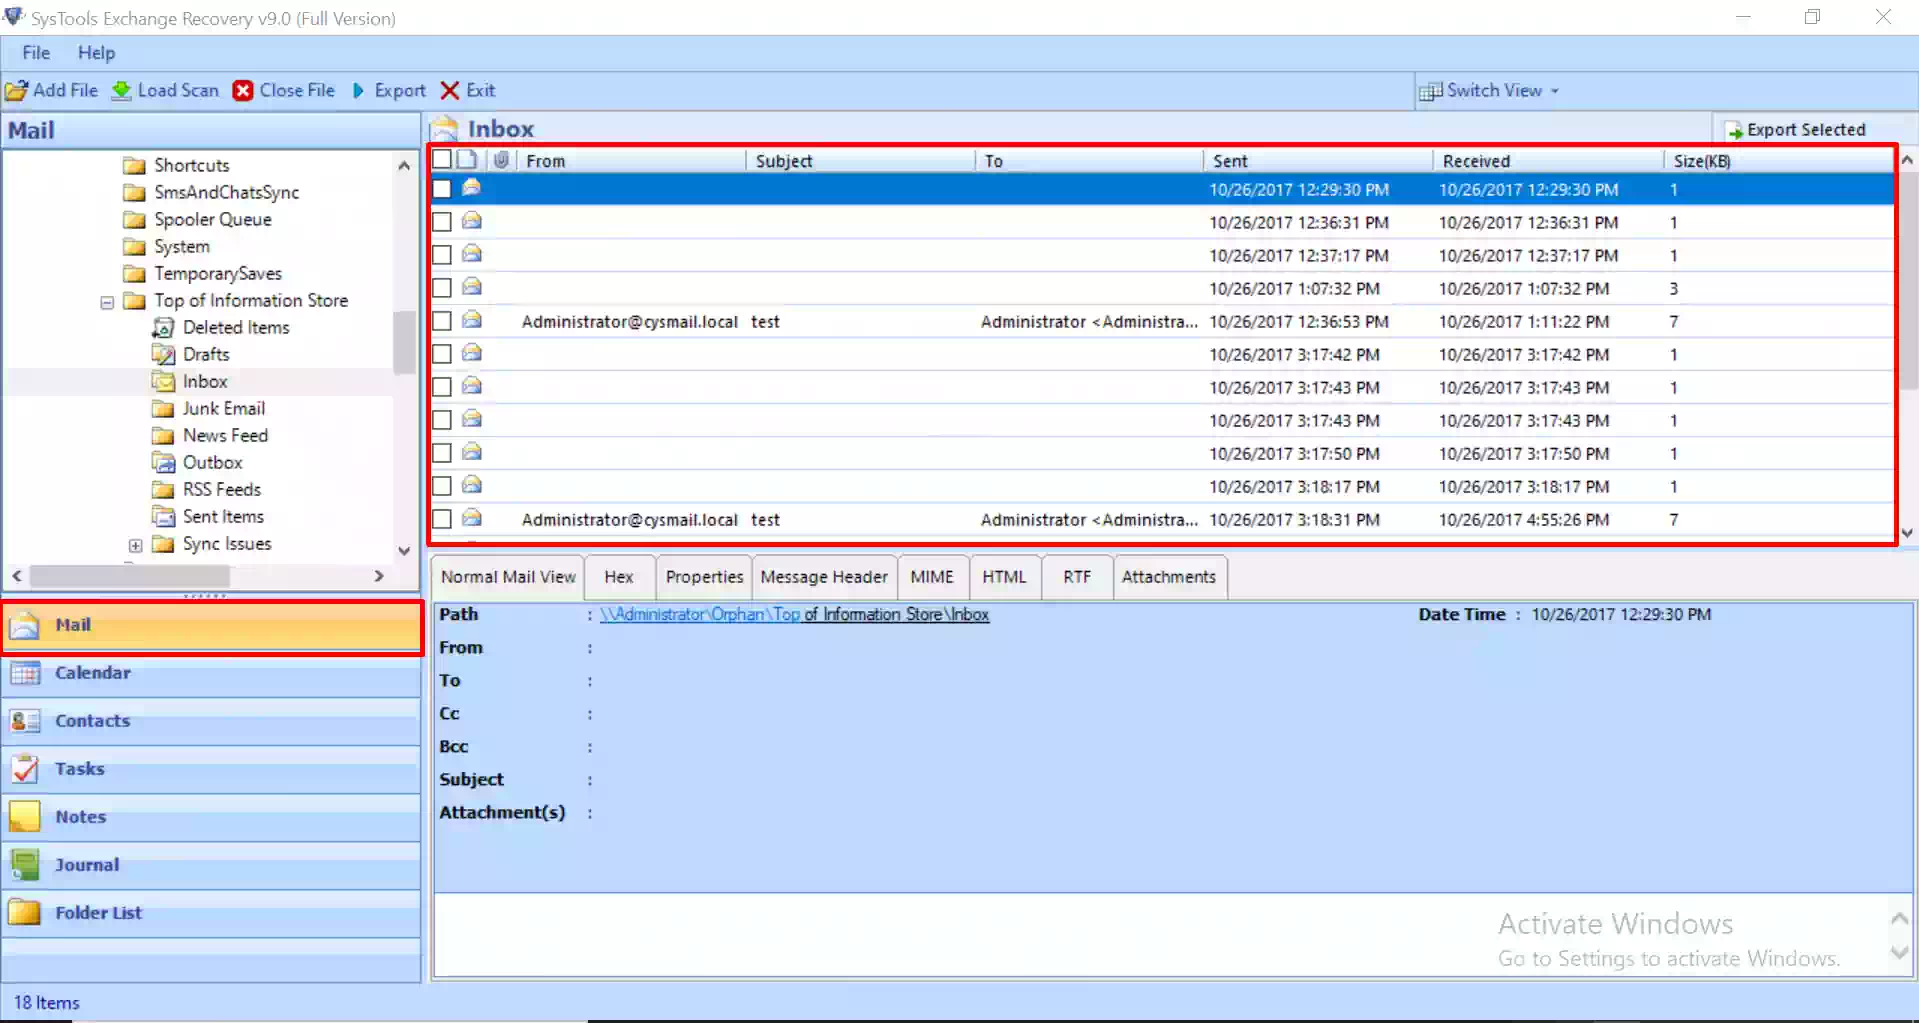This screenshot has height=1023, width=1919.
Task: Open the Help menu
Action: tap(96, 53)
